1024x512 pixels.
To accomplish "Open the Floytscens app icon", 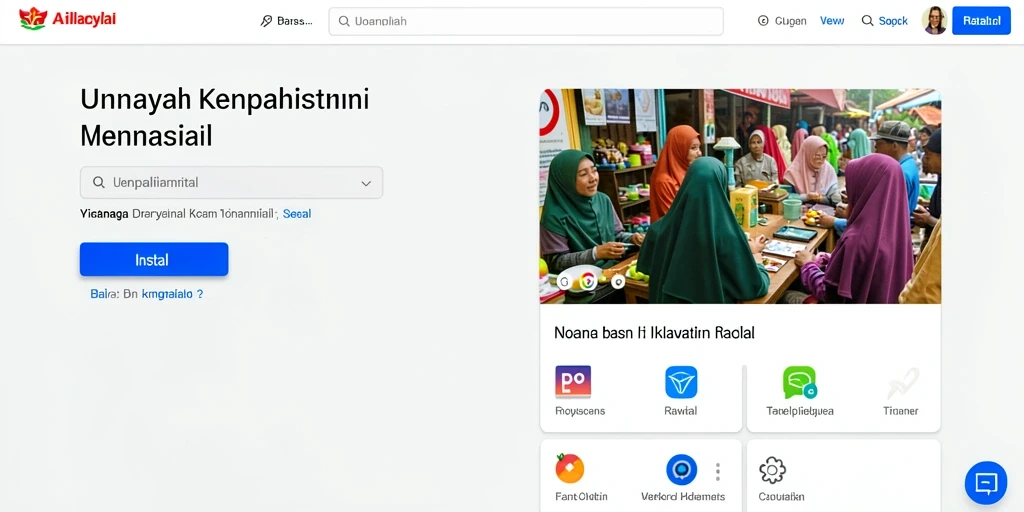I will tap(573, 382).
